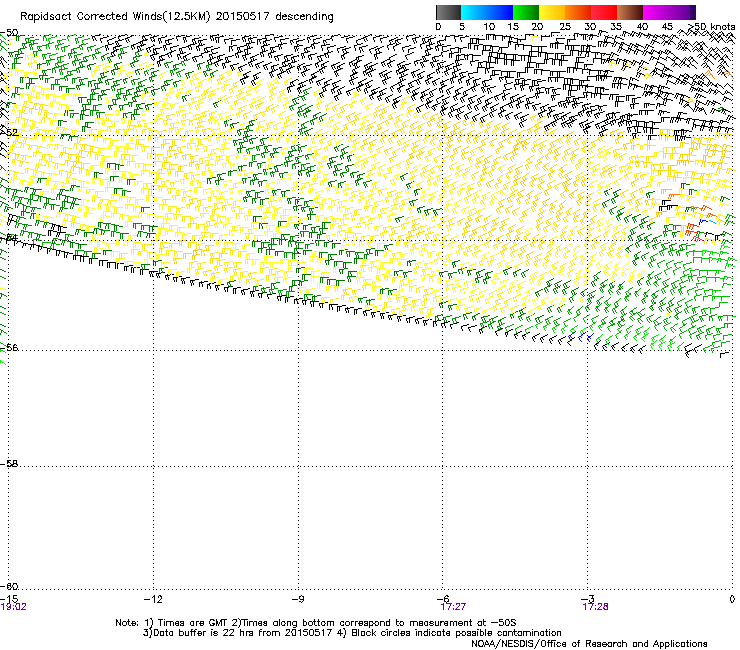Viewport: 740px width, 650px height.
Task: Click the '19:02' time stamp
Action: coord(14,607)
